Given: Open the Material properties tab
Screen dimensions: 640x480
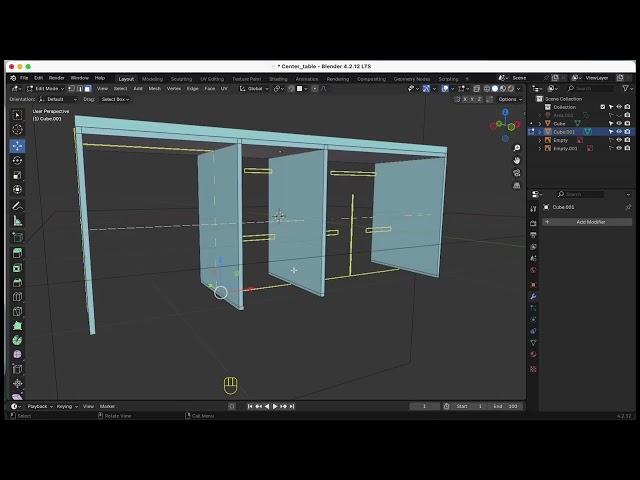Looking at the screenshot, I should [533, 354].
